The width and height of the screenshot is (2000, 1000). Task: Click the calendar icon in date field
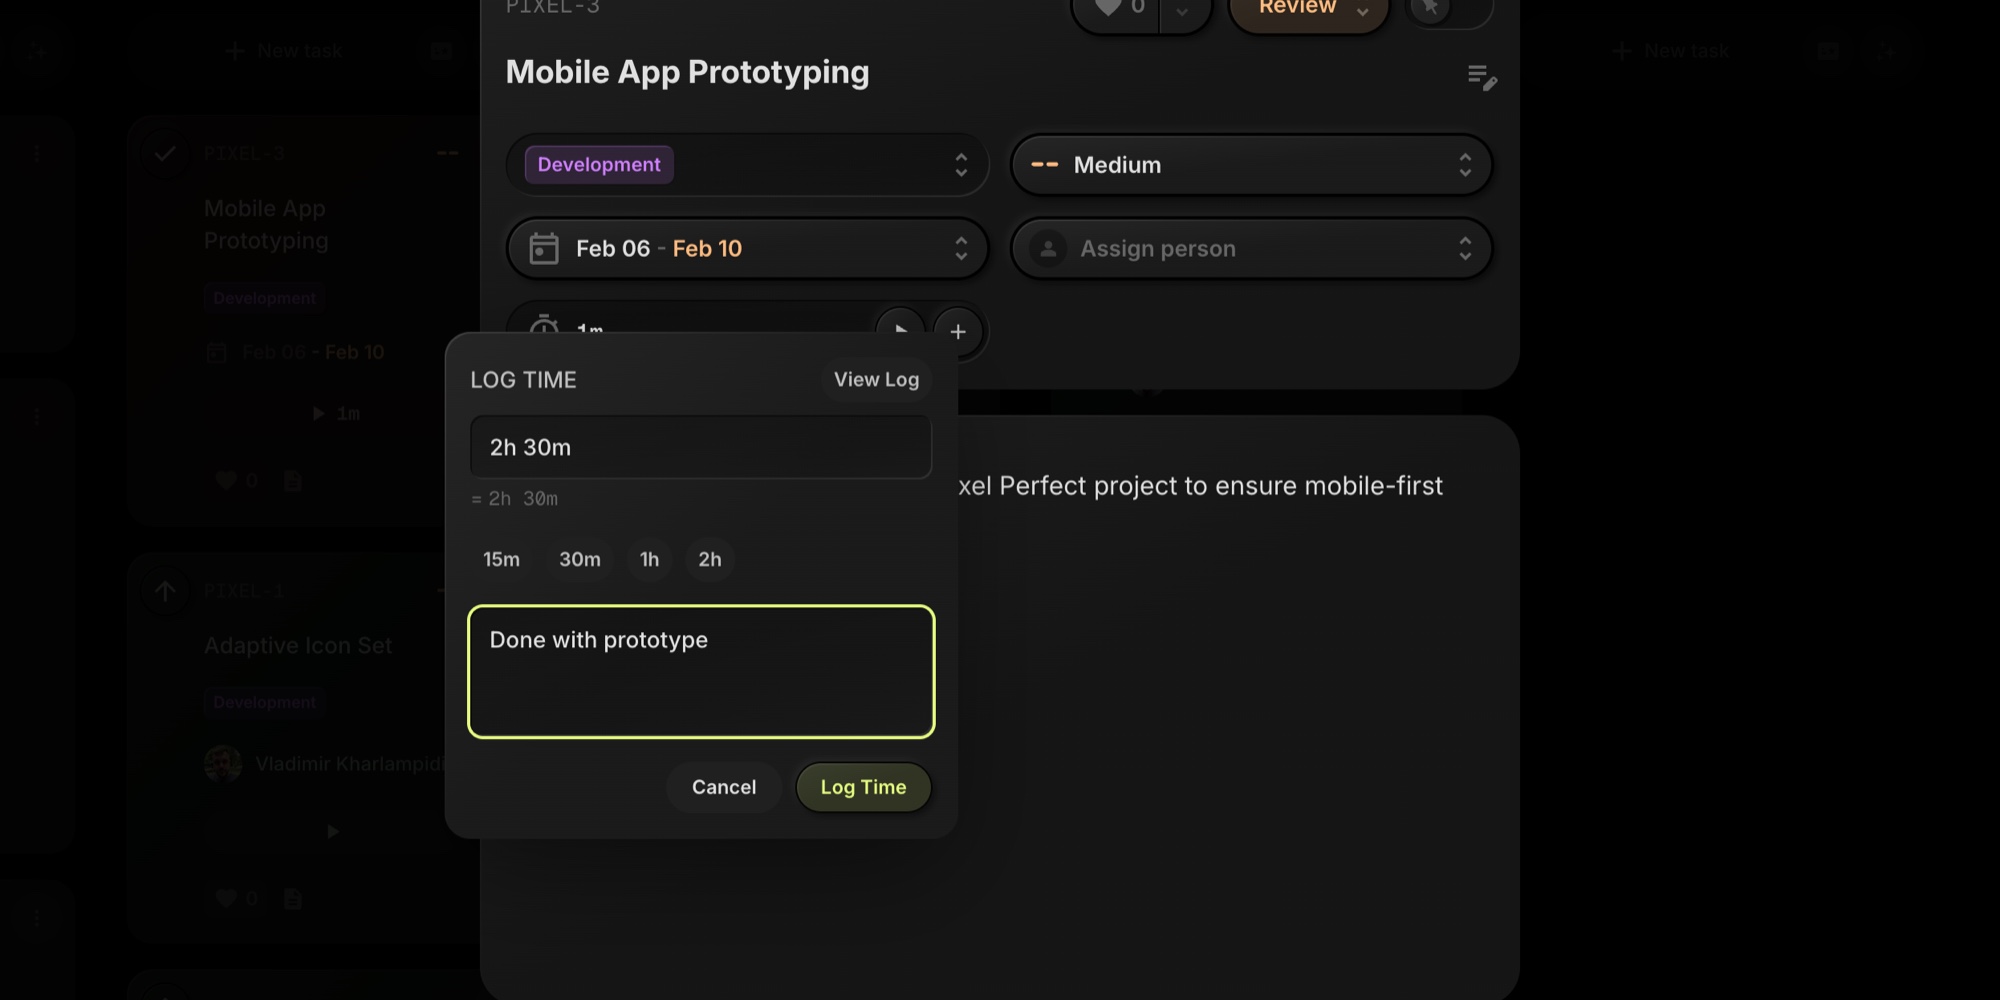pyautogui.click(x=544, y=248)
